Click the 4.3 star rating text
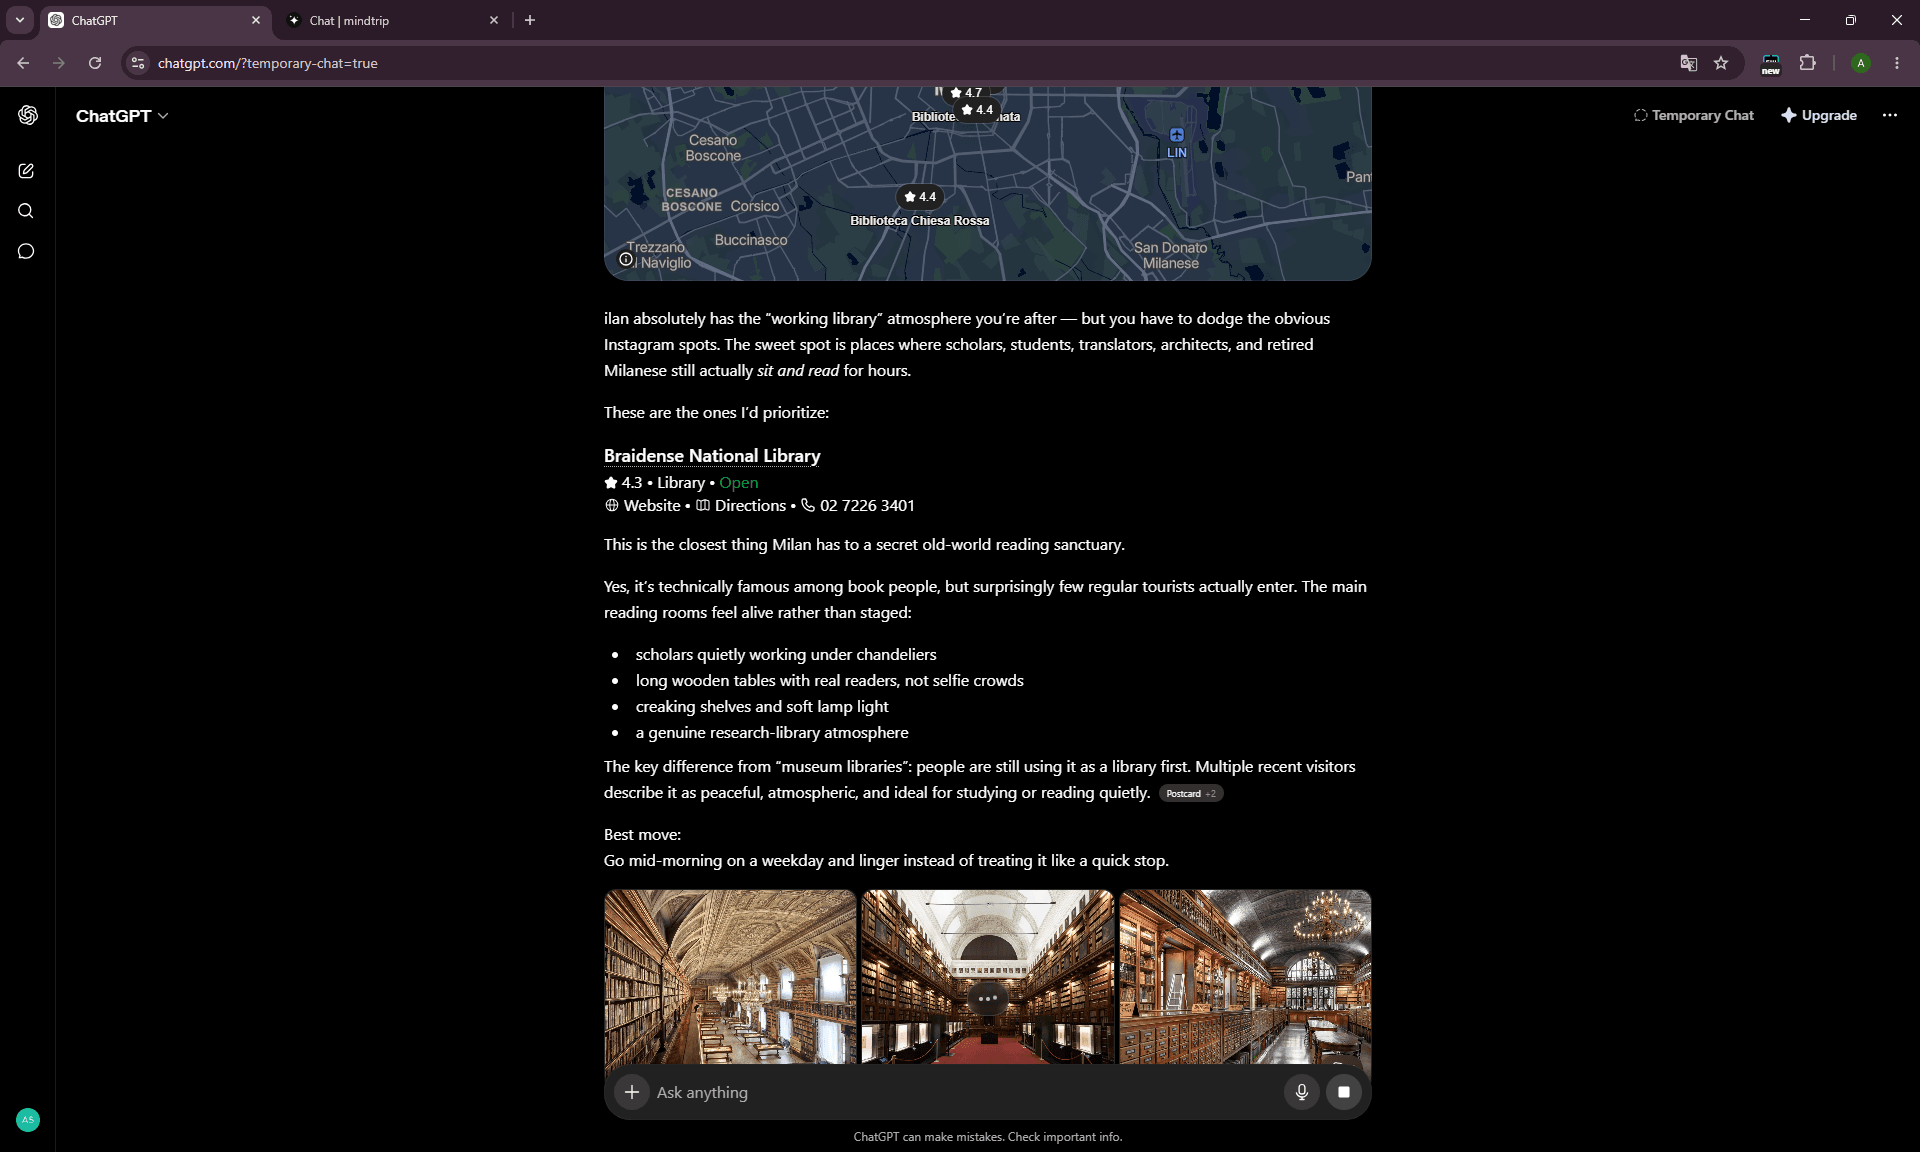This screenshot has height=1152, width=1920. [x=624, y=482]
